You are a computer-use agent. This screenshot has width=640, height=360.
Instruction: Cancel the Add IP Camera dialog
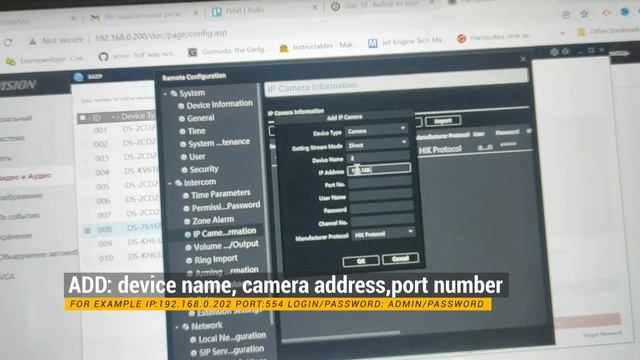pos(400,259)
